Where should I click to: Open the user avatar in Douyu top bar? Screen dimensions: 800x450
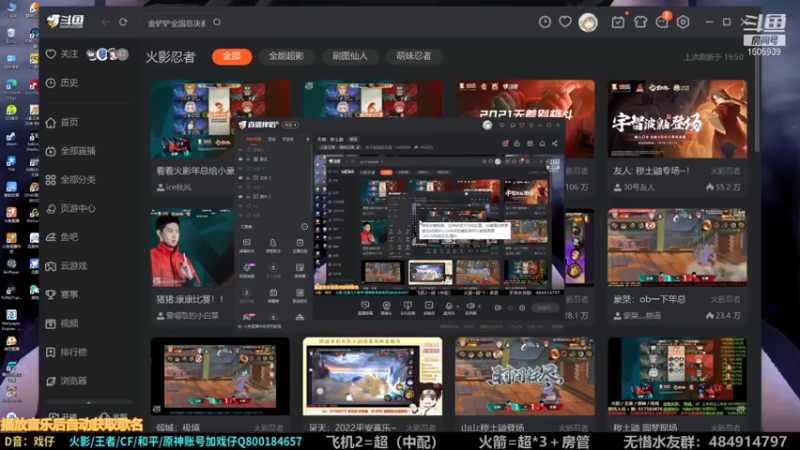pyautogui.click(x=588, y=22)
